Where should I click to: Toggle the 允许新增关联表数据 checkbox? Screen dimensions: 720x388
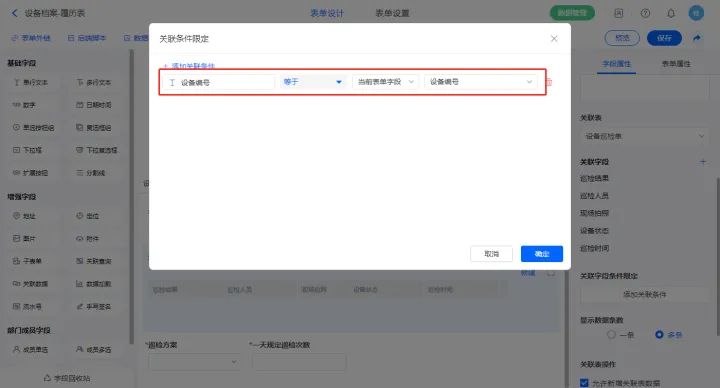point(584,382)
